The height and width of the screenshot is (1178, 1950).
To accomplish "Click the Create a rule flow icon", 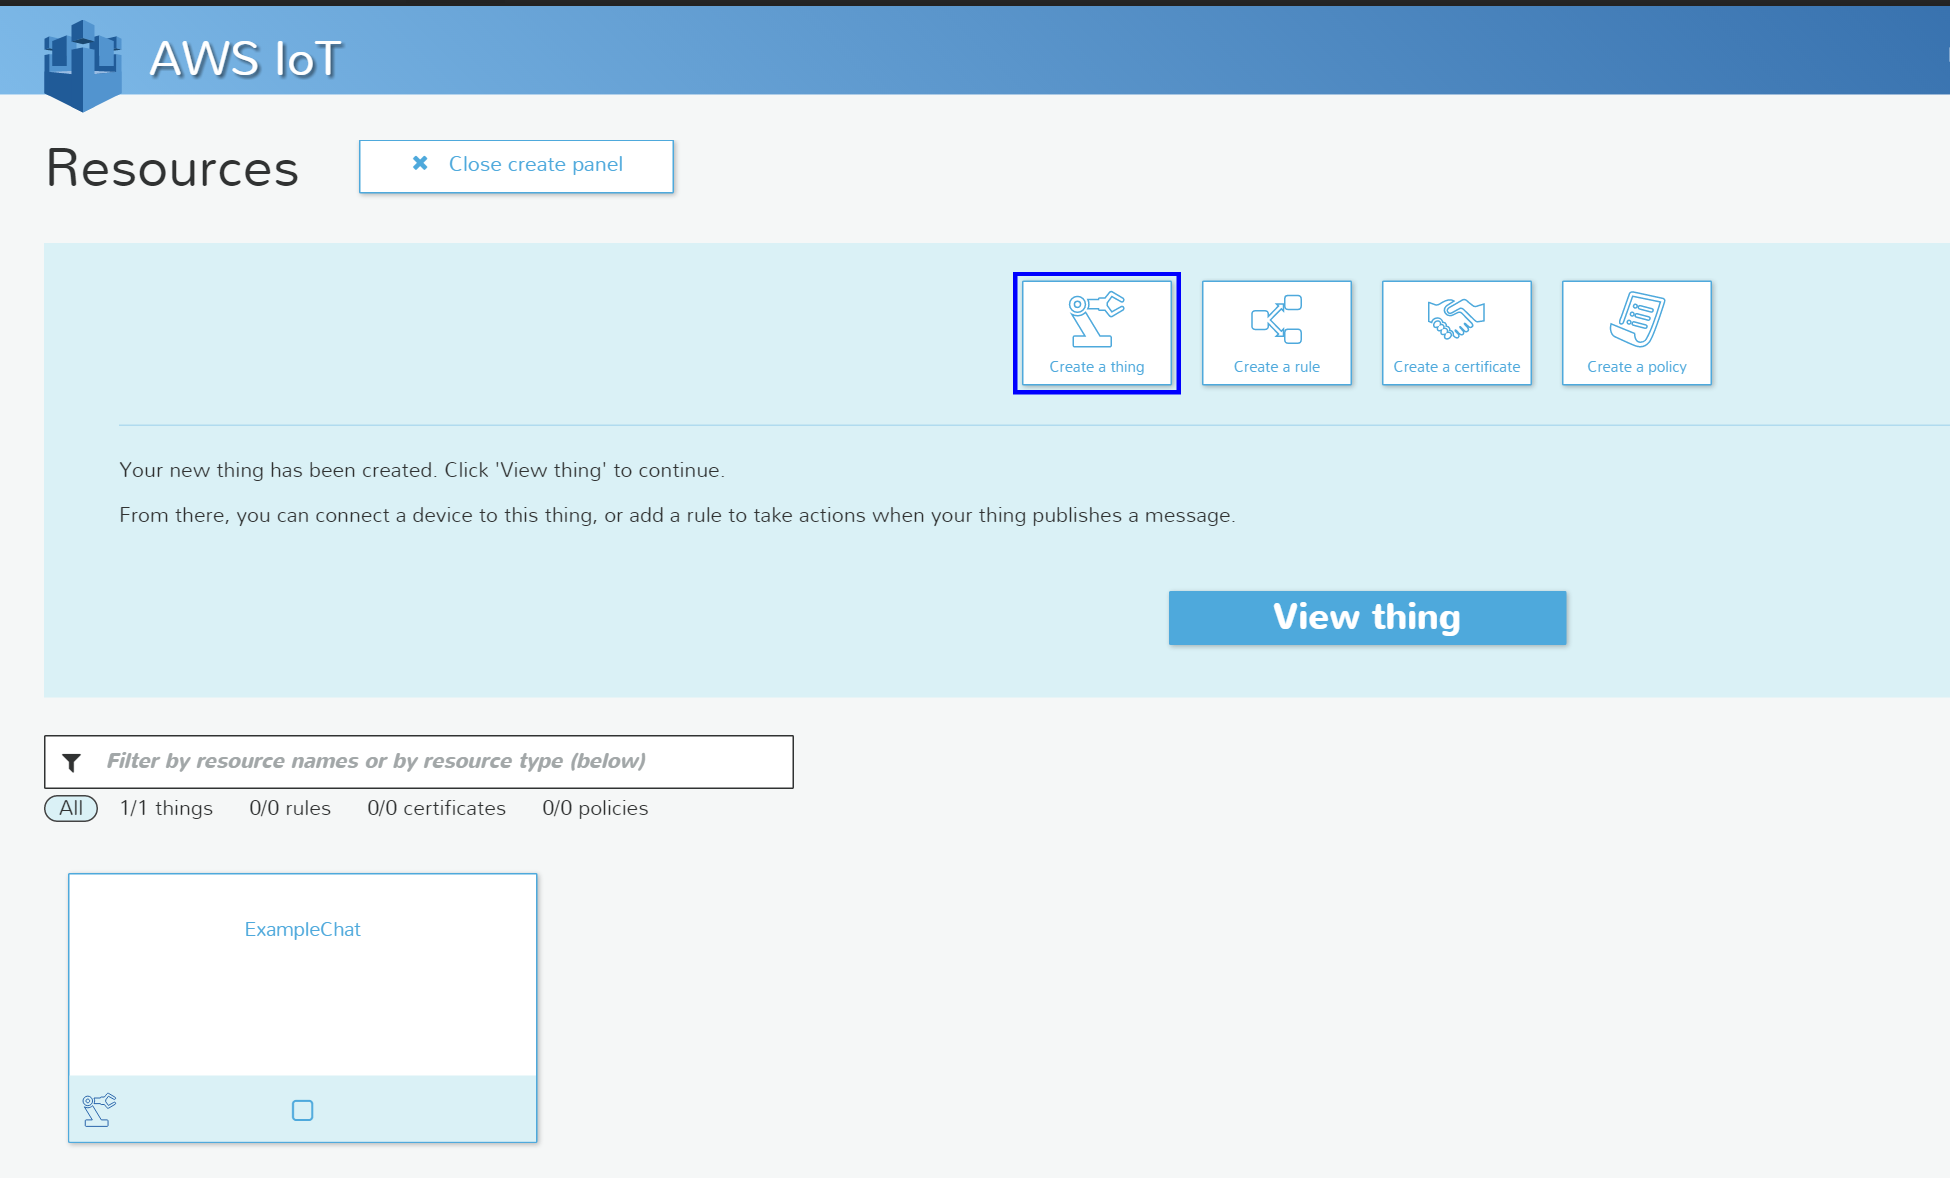I will [1276, 320].
